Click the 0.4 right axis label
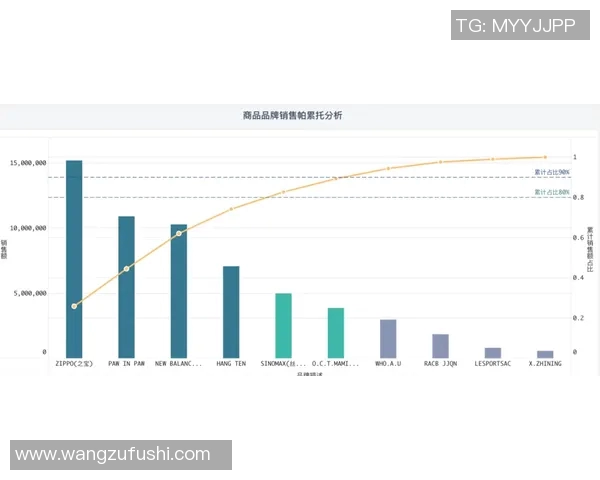 (579, 278)
